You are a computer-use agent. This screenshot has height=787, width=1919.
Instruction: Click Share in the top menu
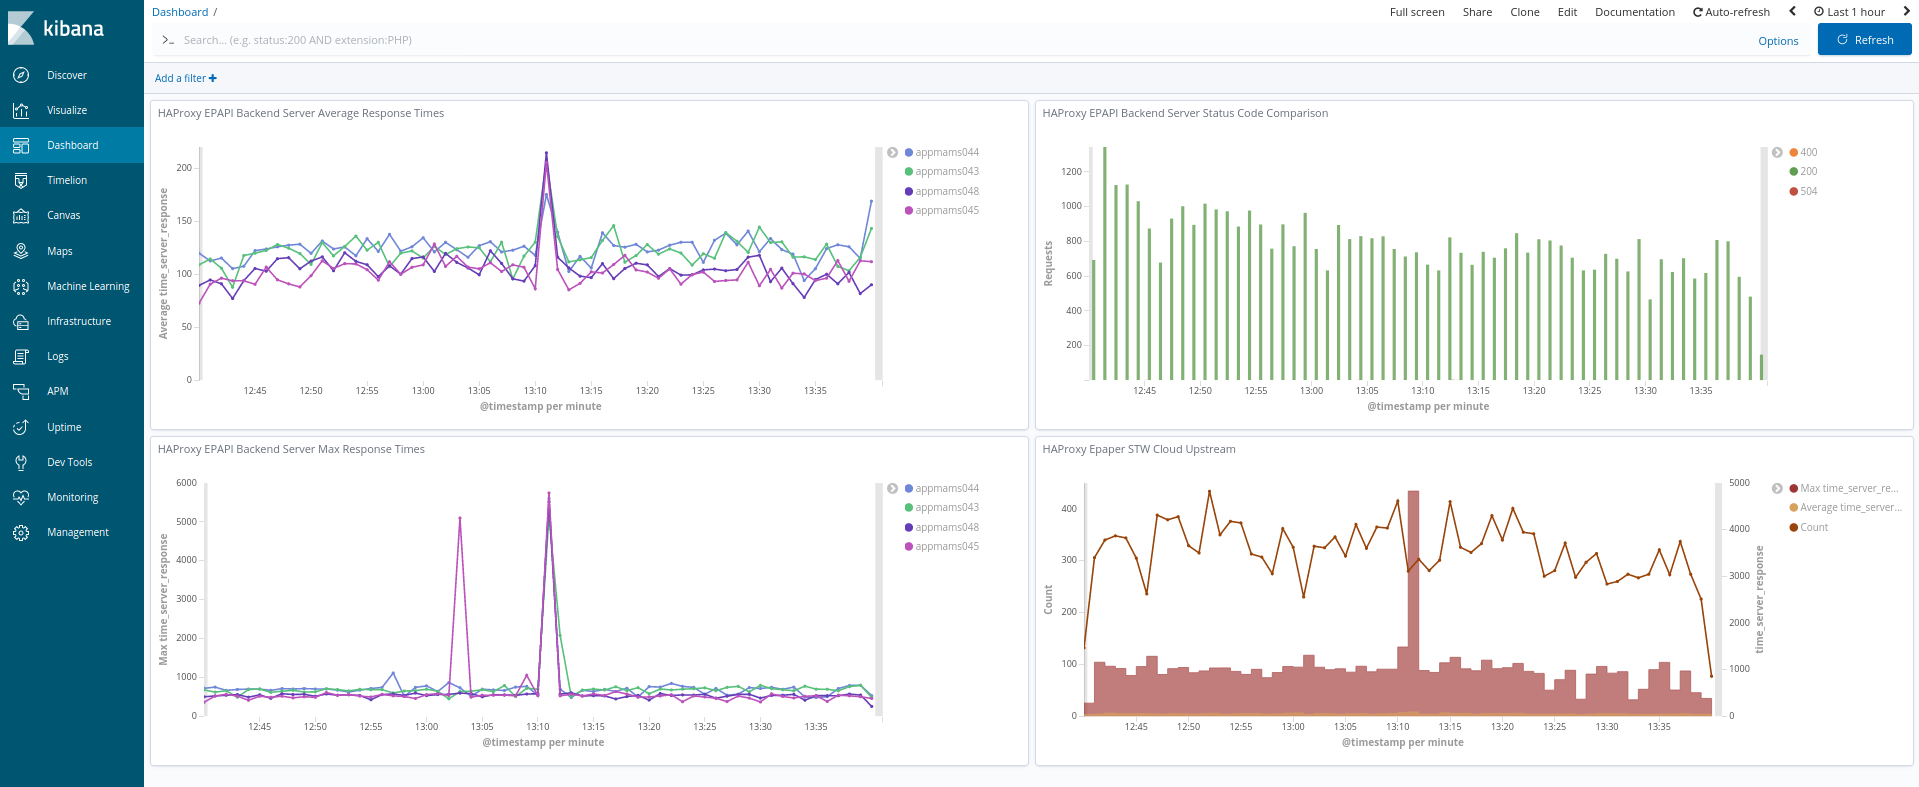pyautogui.click(x=1477, y=12)
